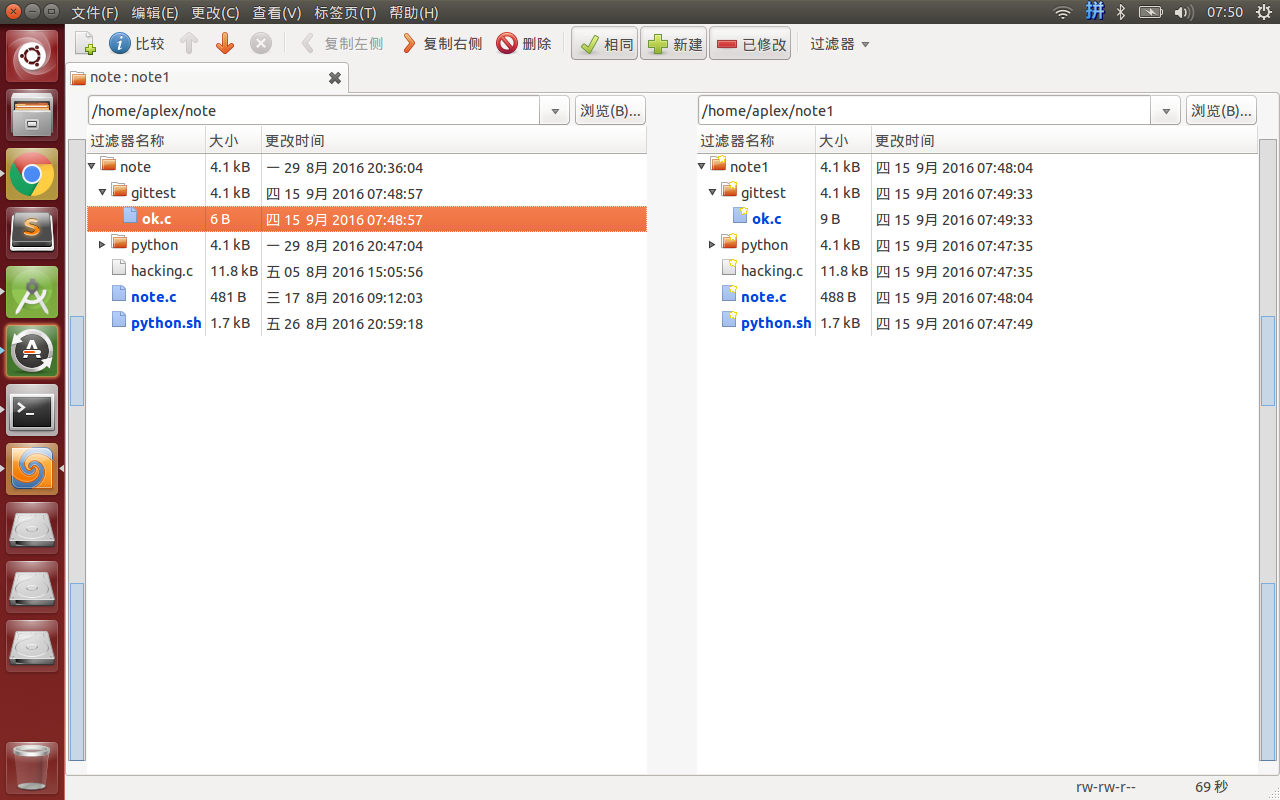Screen dimensions: 1280x800
Task: Select python.sh in the right pane
Action: coord(776,323)
